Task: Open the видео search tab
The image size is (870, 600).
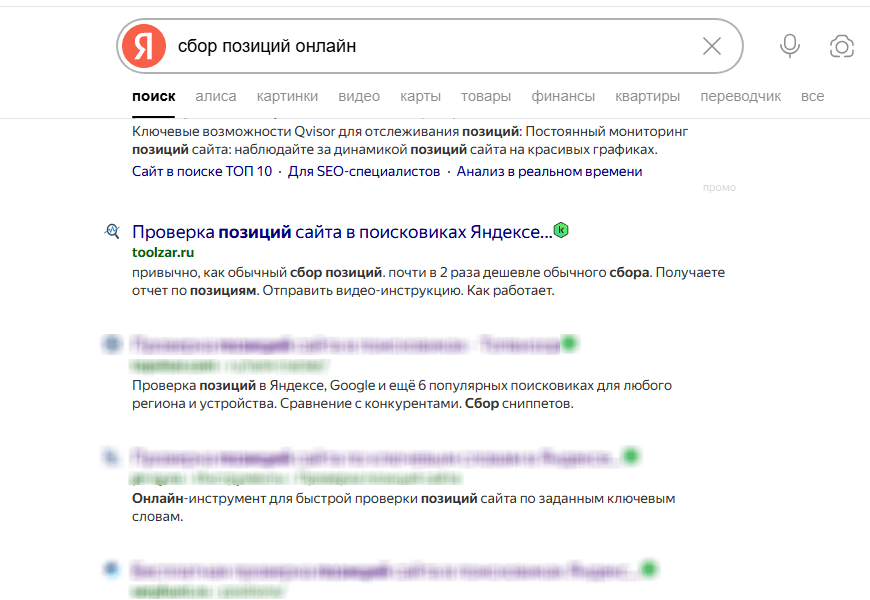Action: pos(360,95)
